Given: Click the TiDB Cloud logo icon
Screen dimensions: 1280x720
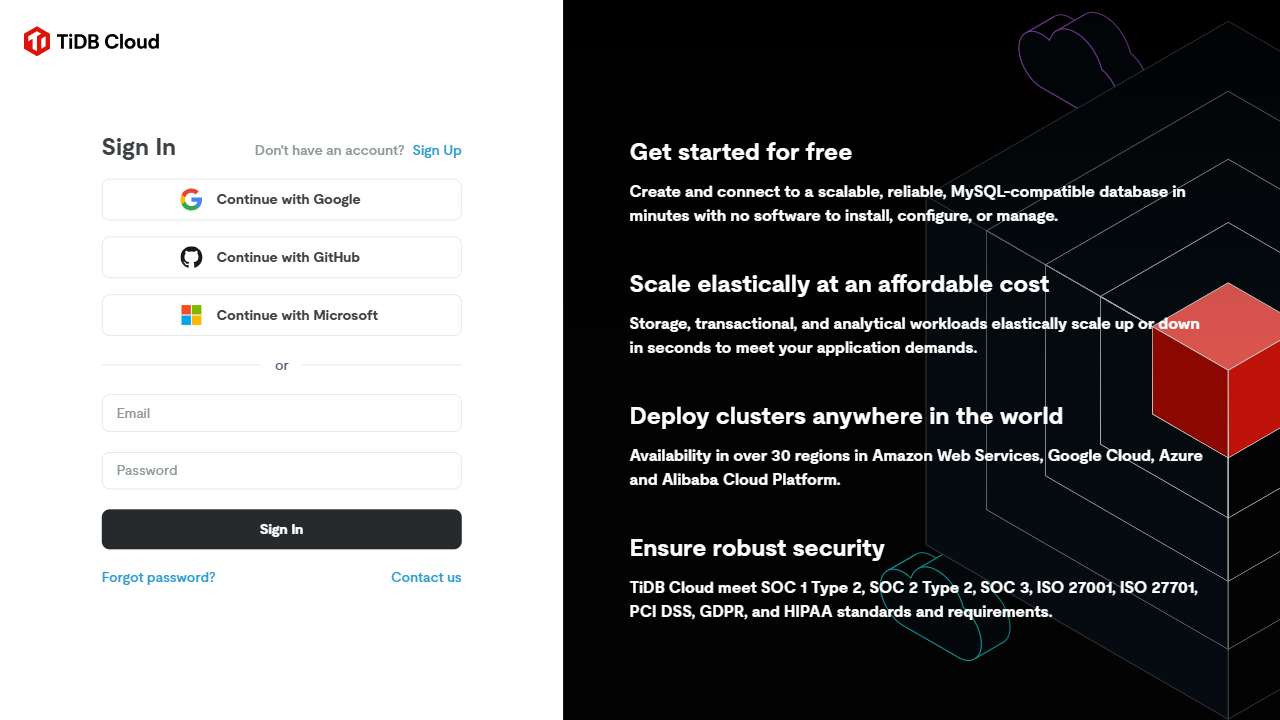Looking at the screenshot, I should click(x=37, y=41).
